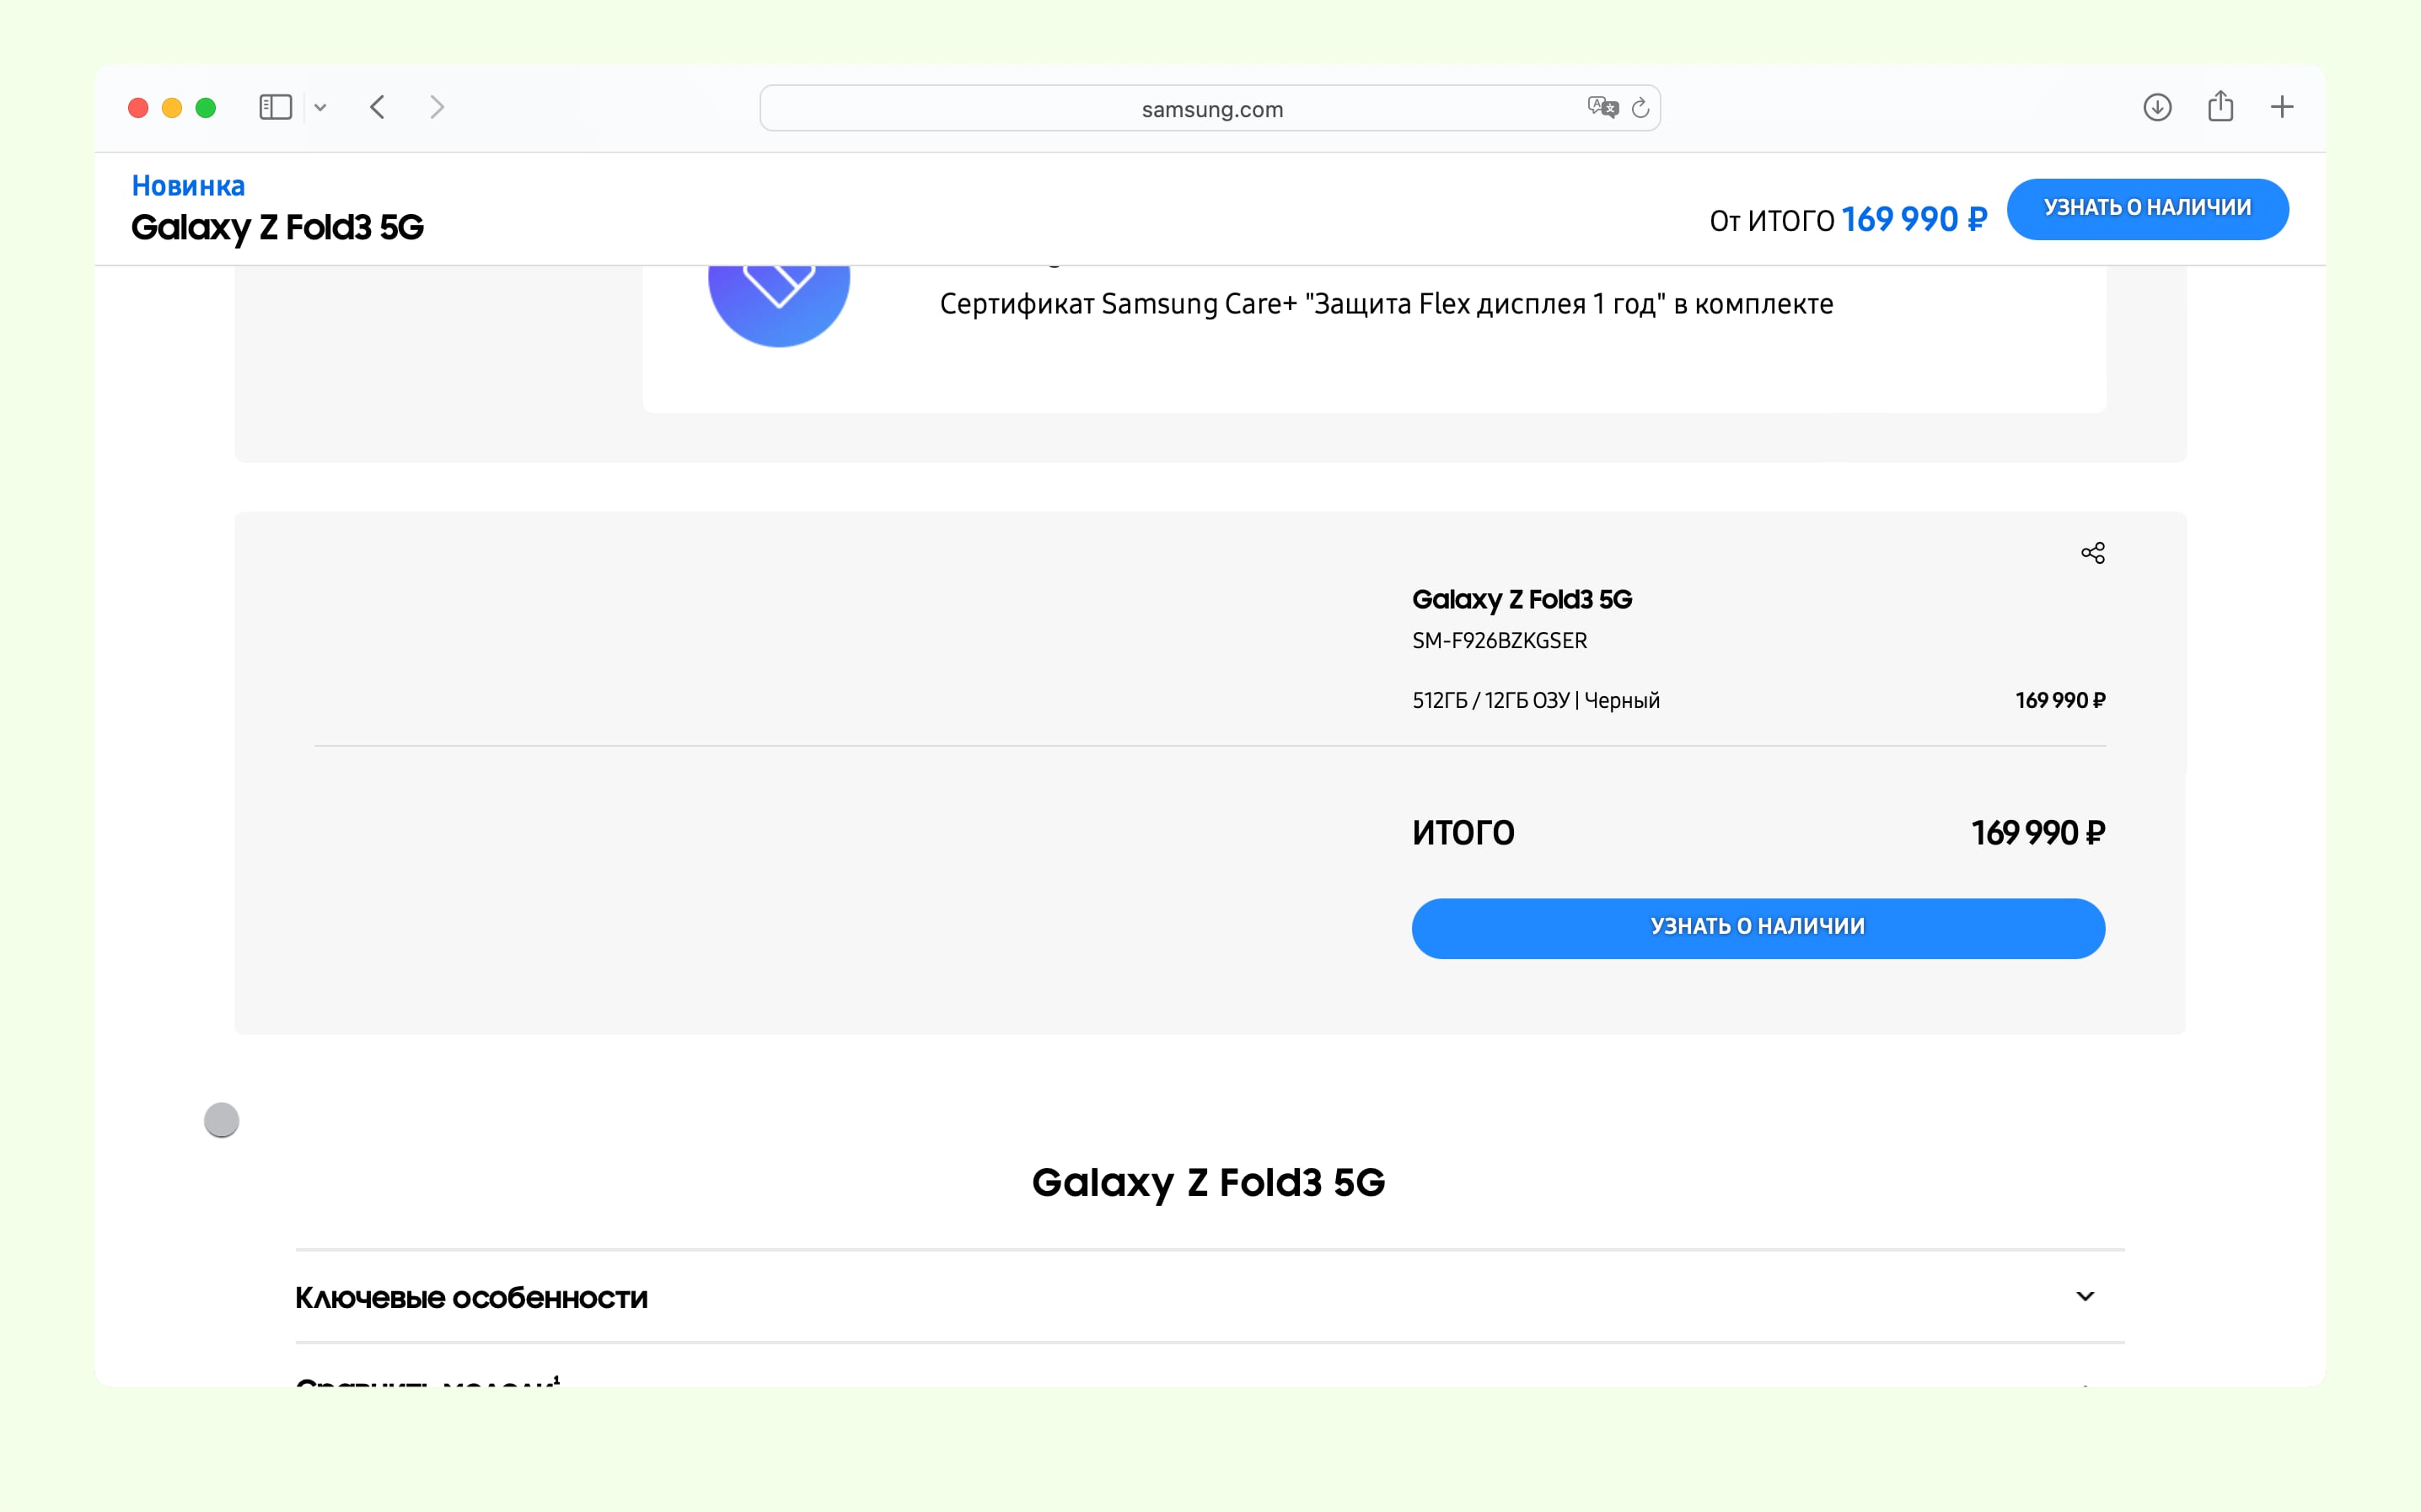Click the header price 169 990 ₽
Screen dimensions: 2421x1512
(x=1914, y=219)
